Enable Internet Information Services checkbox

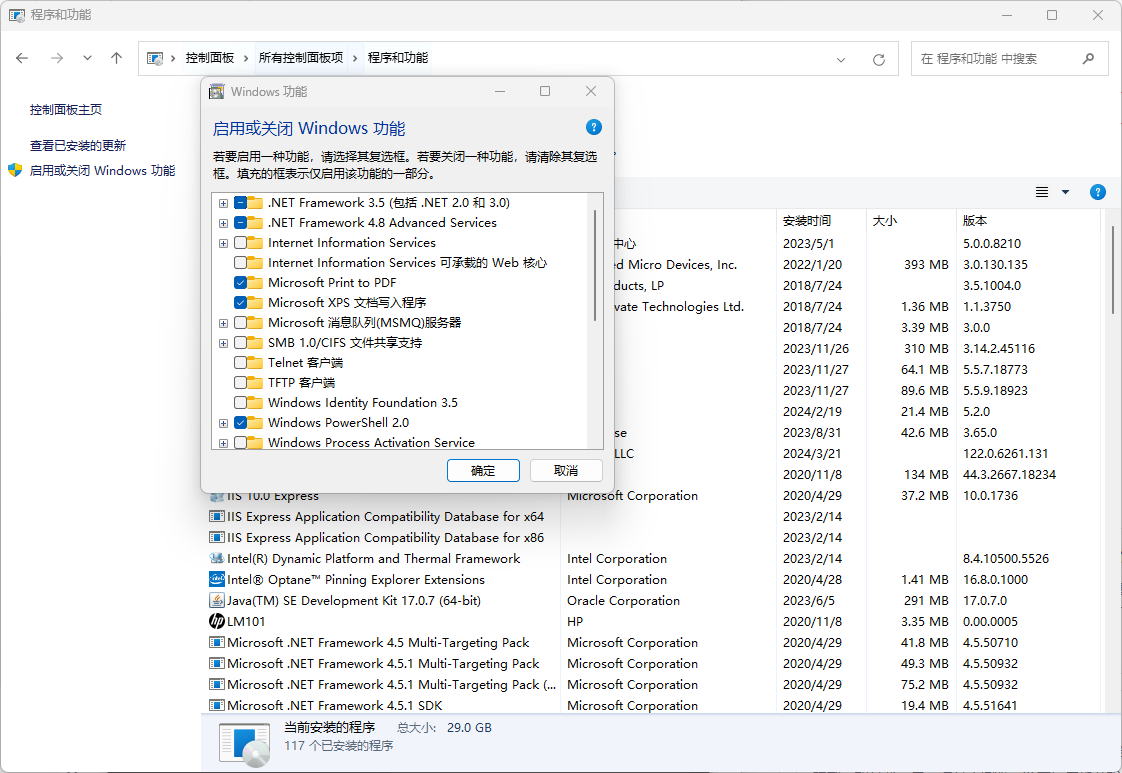[240, 243]
